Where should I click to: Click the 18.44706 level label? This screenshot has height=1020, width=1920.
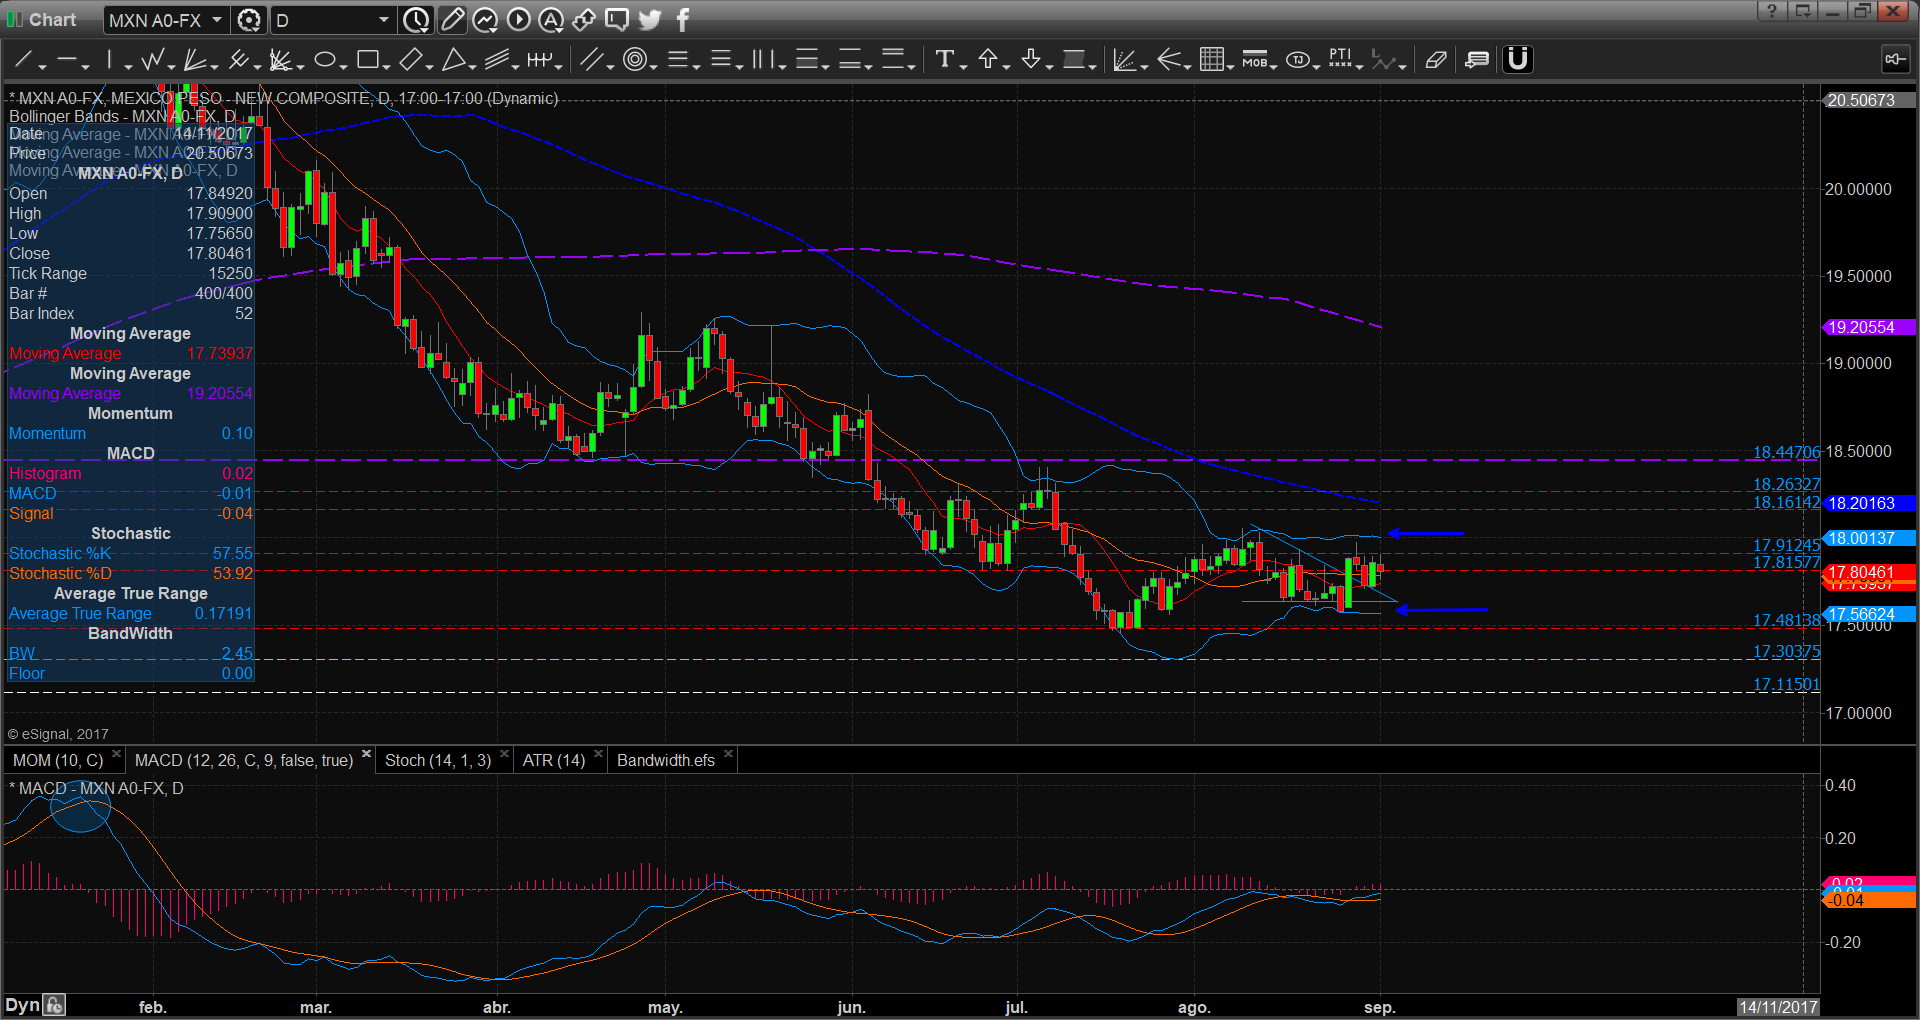point(1786,452)
